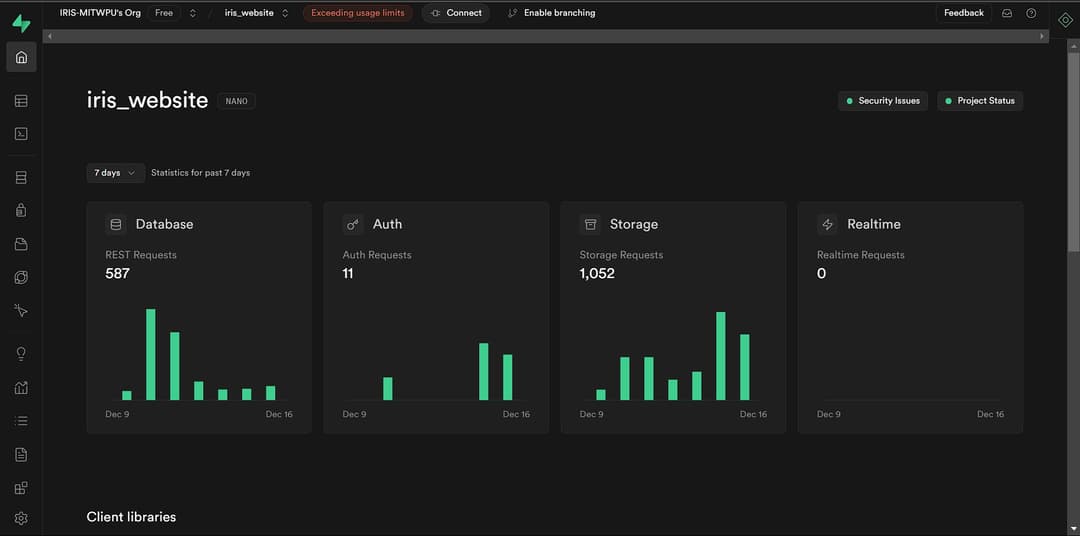This screenshot has height=536, width=1080.
Task: Click the Auth key card icon
Action: 353,224
